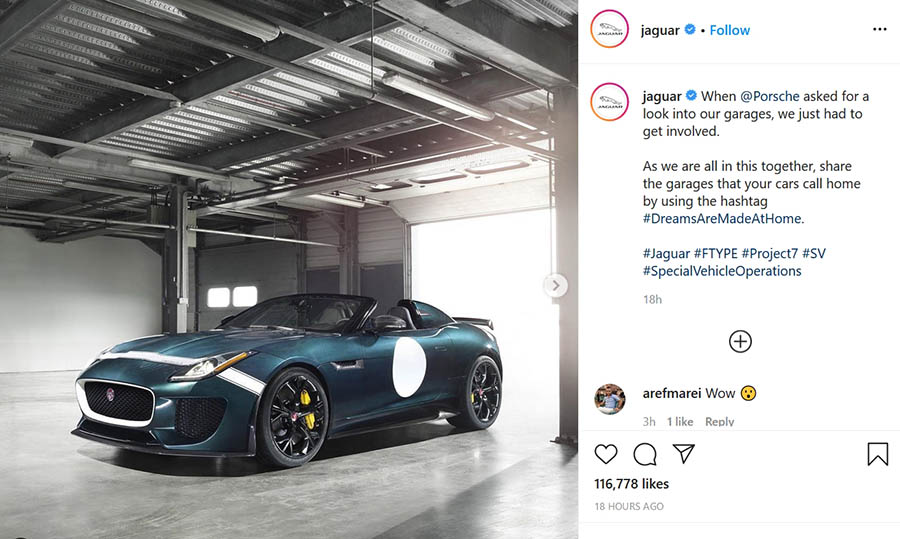
Task: Click the 1 like count on comment
Action: coord(680,421)
